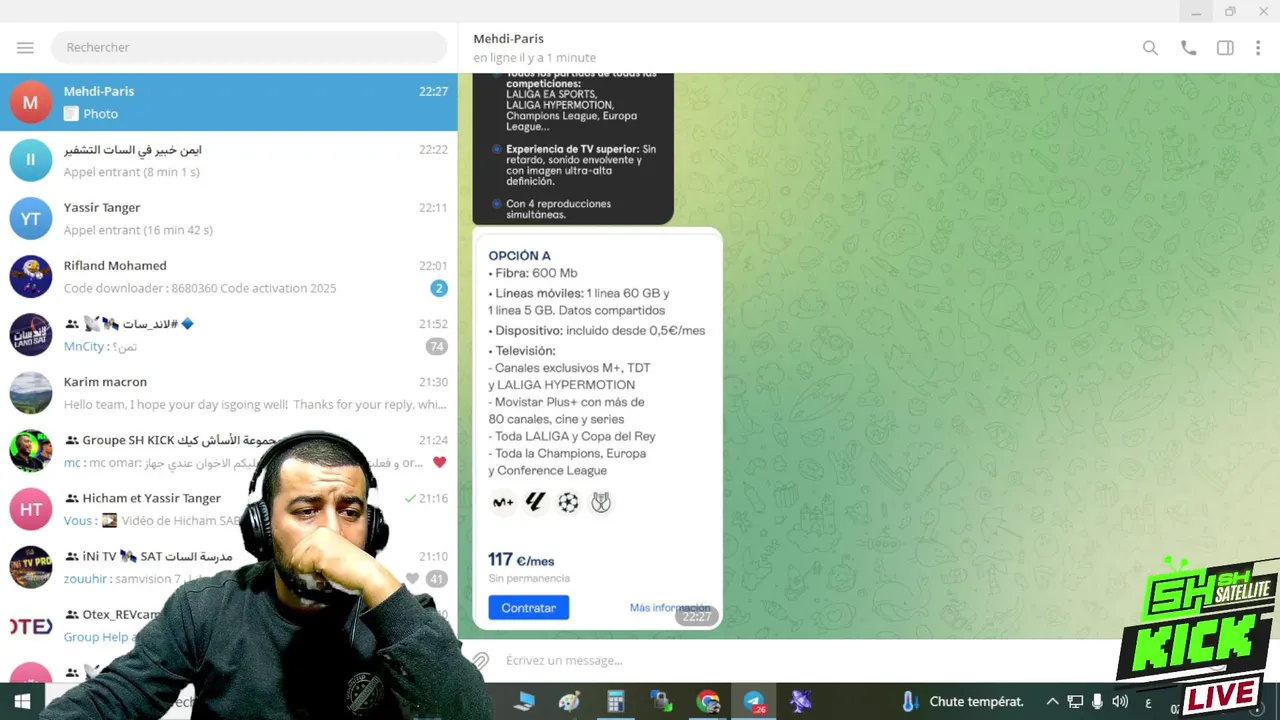Image resolution: width=1280 pixels, height=720 pixels.
Task: Open the Hicham et Yassir Tanger group
Action: 229,508
